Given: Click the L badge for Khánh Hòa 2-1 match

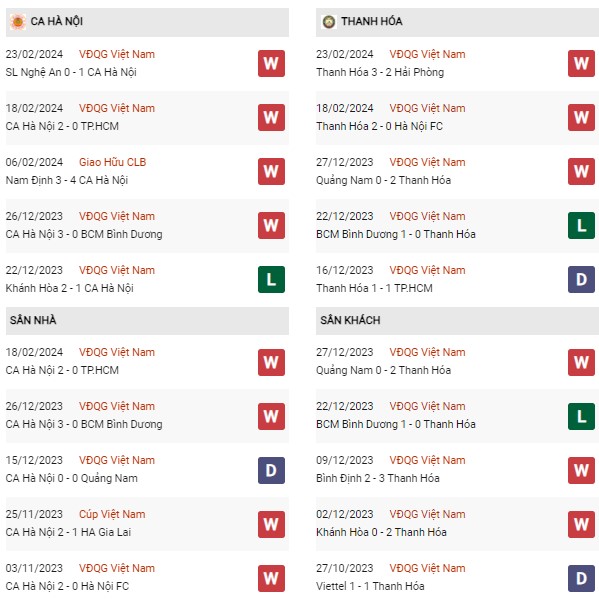Looking at the screenshot, I should (x=271, y=279).
